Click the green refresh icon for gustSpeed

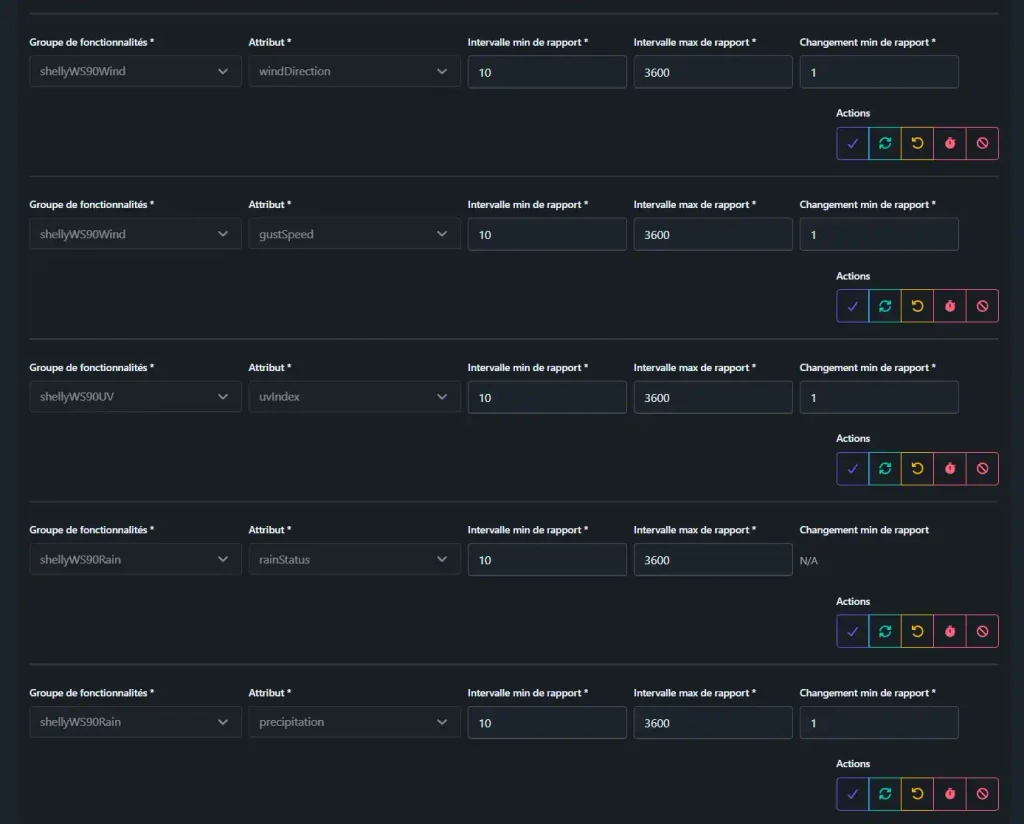click(x=885, y=306)
